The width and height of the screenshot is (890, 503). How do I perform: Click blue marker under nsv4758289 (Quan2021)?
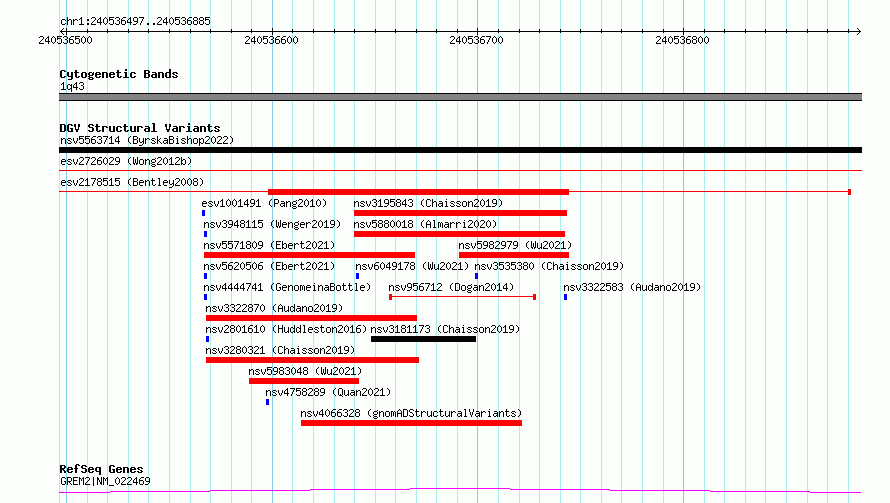[267, 403]
